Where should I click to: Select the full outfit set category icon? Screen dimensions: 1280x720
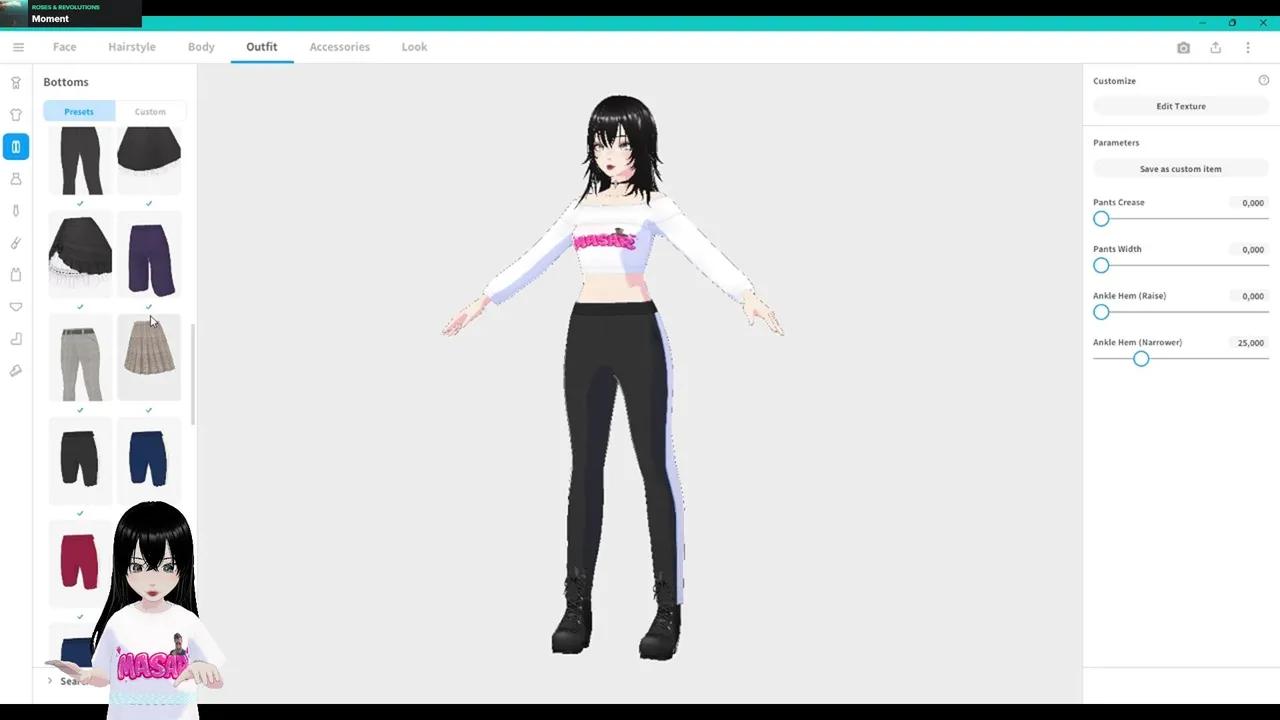pyautogui.click(x=16, y=83)
